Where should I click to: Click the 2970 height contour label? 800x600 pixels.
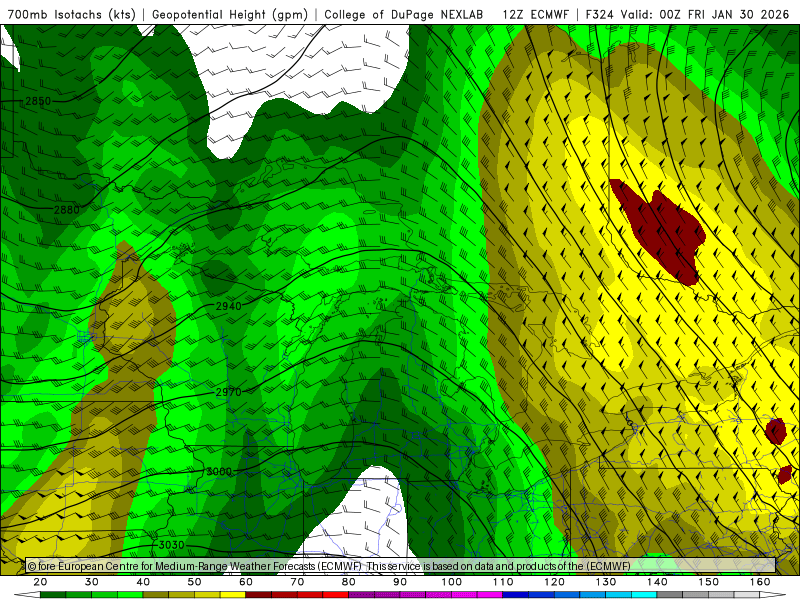(229, 392)
